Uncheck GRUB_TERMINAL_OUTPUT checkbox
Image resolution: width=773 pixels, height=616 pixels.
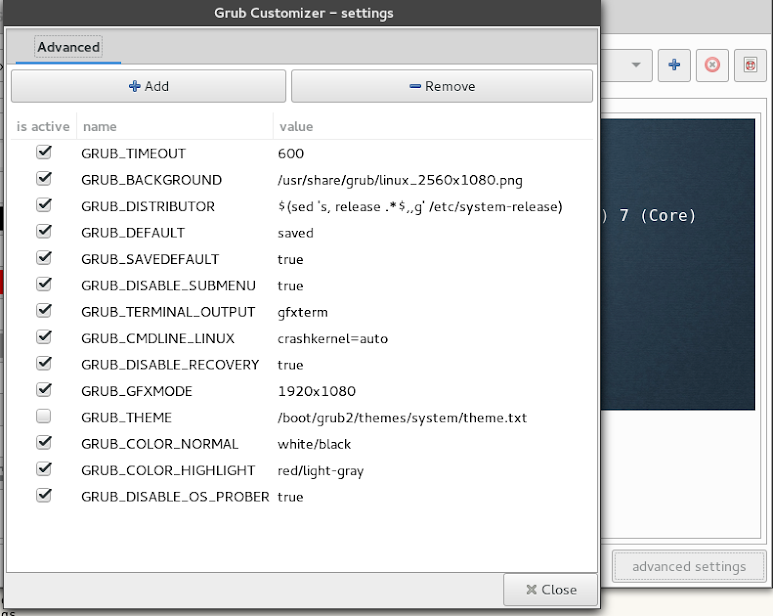coord(44,310)
